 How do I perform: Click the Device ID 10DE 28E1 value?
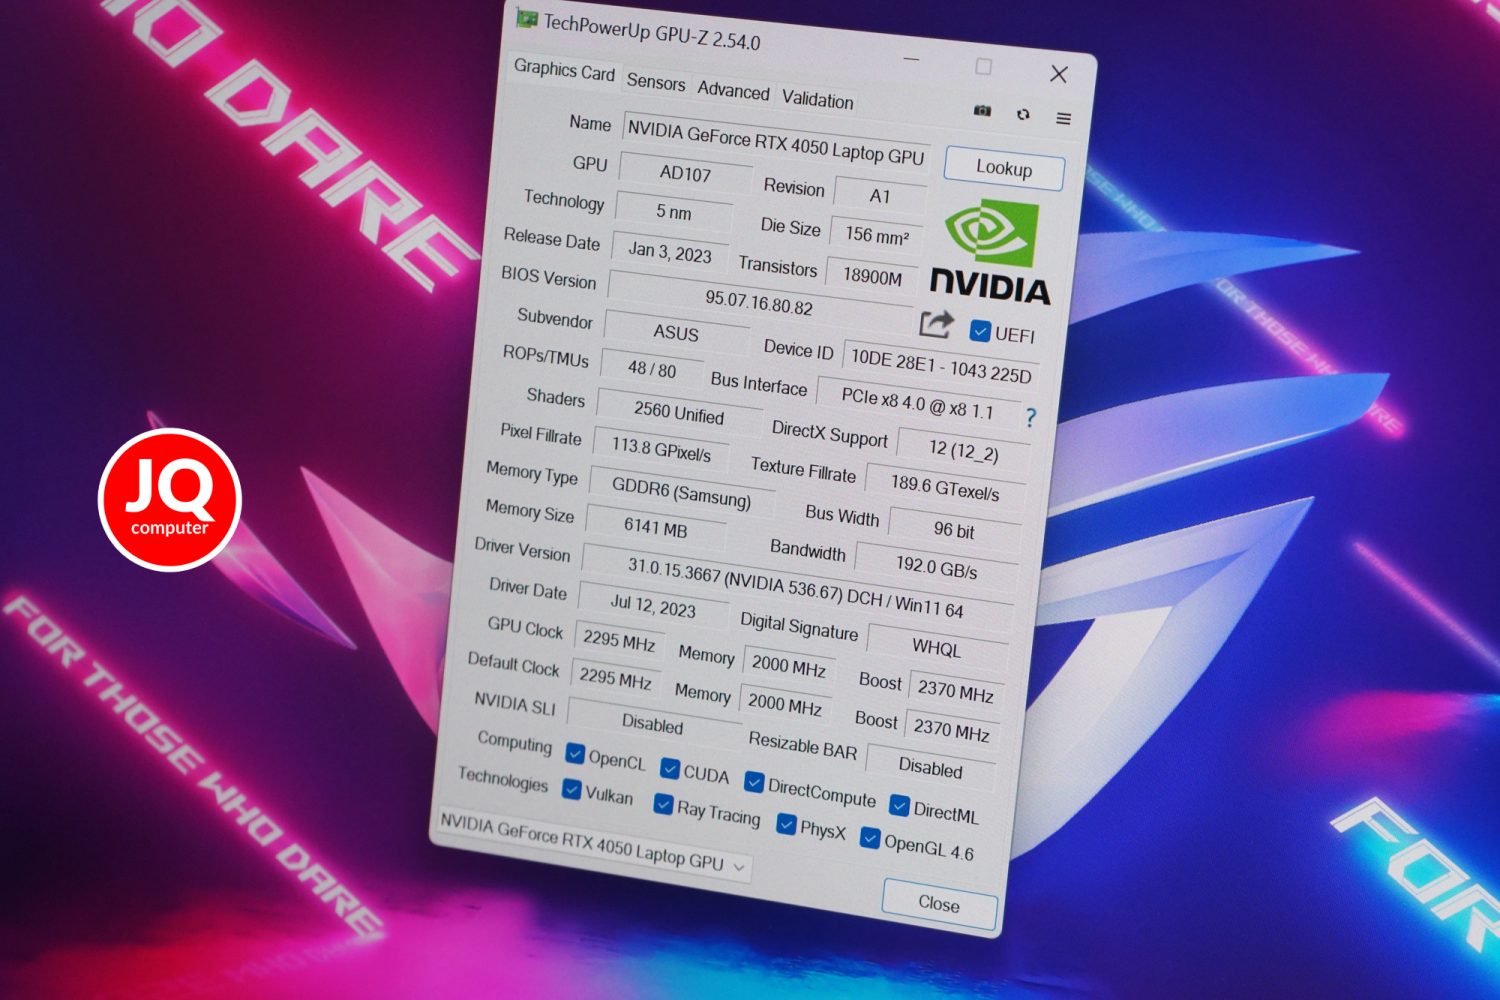[x=940, y=366]
